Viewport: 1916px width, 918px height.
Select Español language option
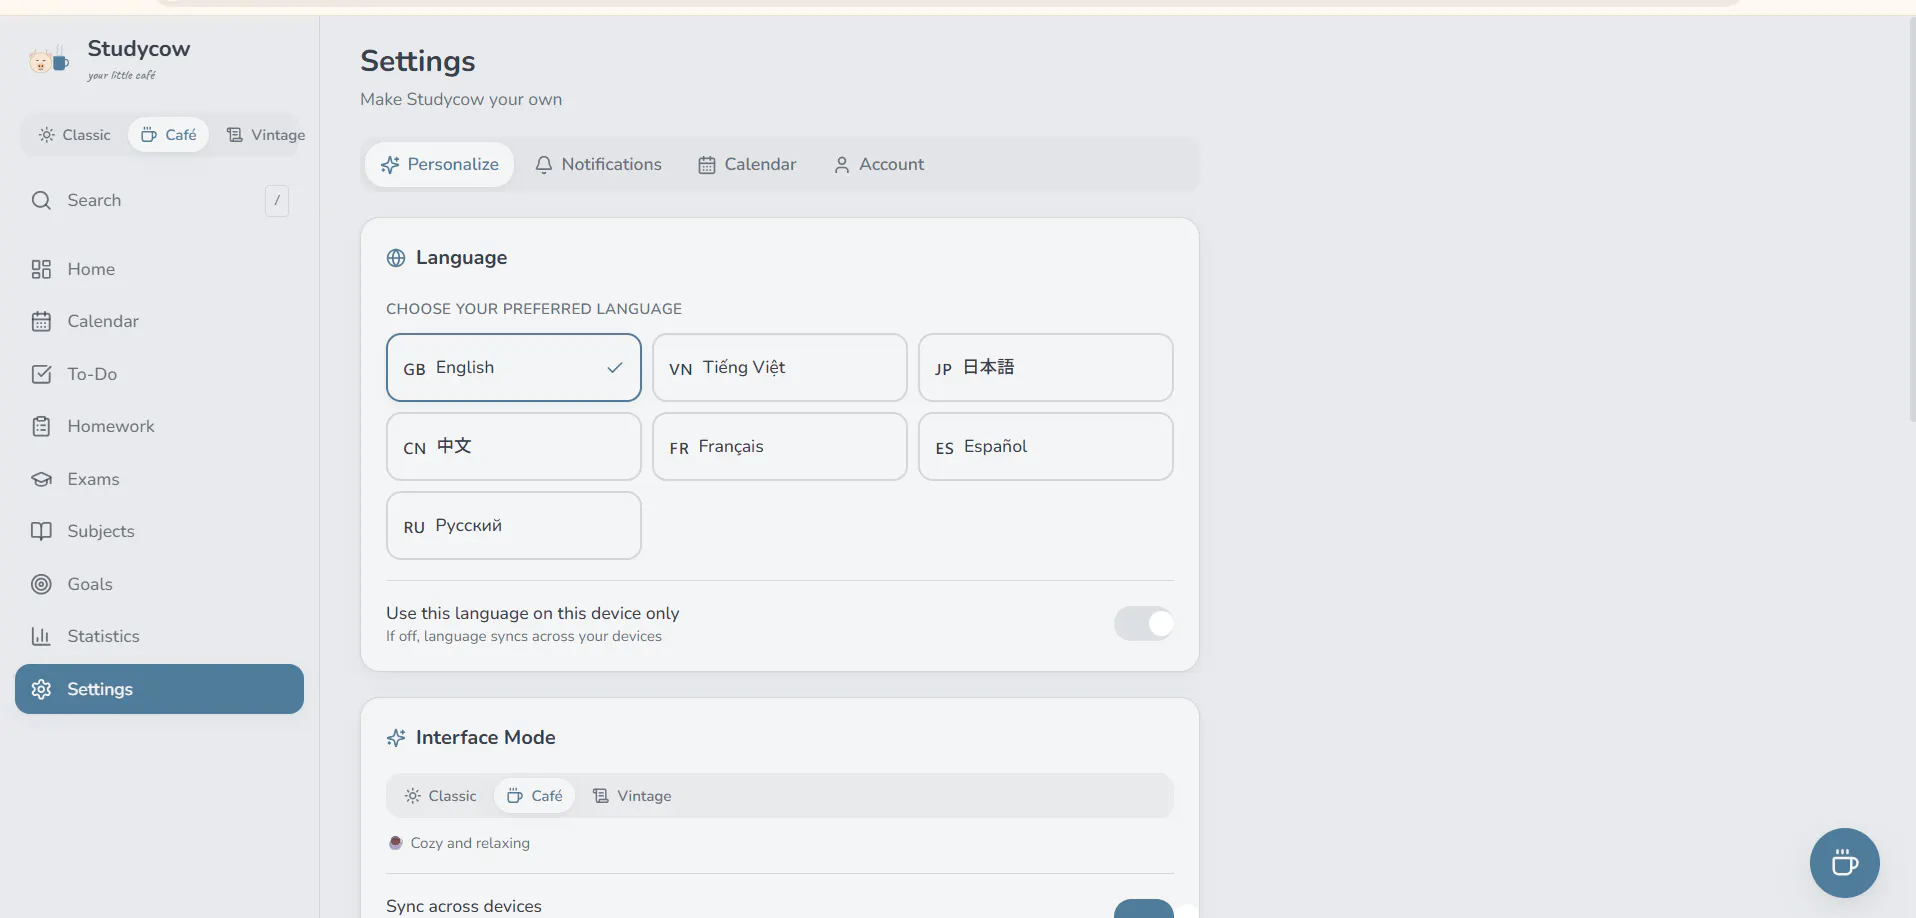point(1046,446)
